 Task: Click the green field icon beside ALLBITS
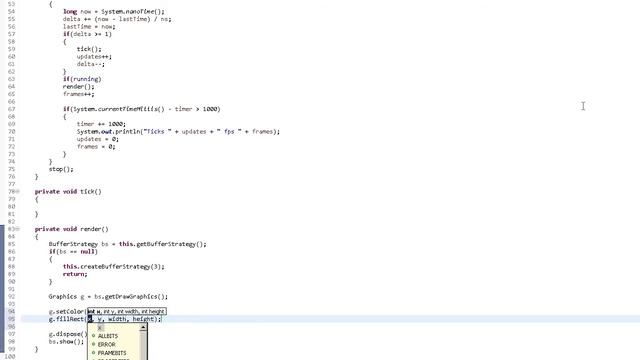(93, 336)
